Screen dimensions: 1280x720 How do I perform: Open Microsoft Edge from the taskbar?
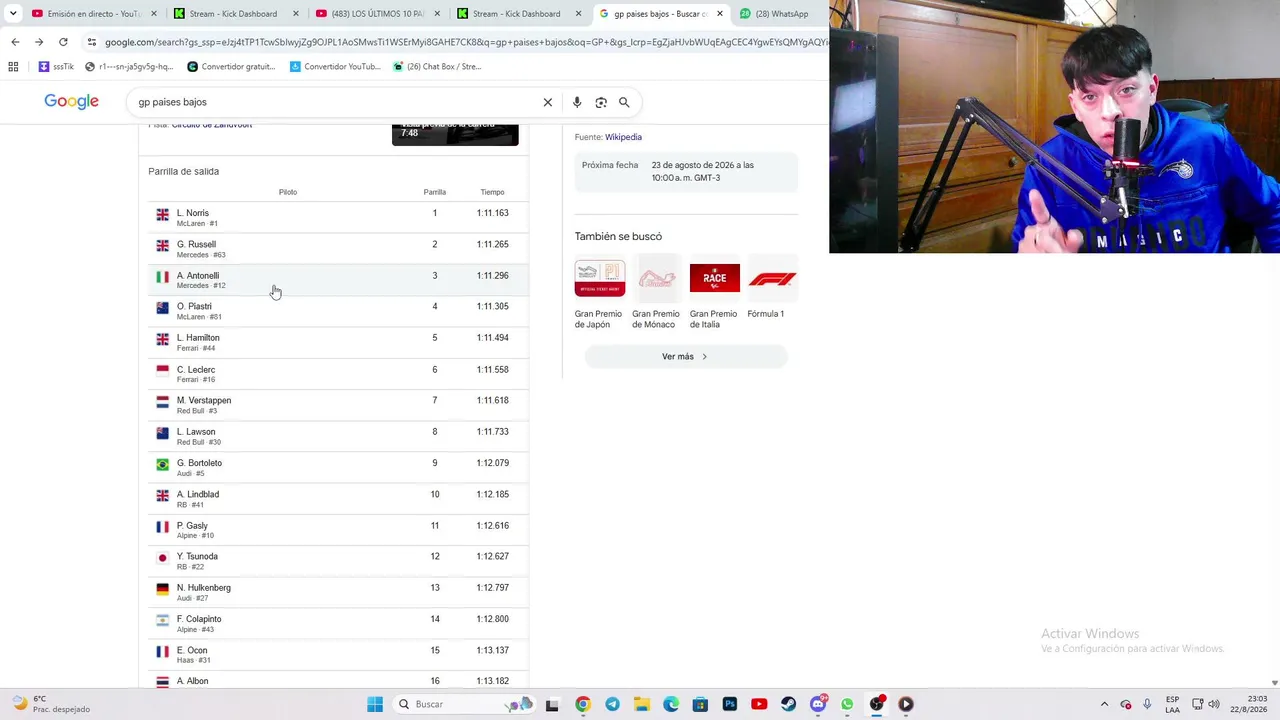pyautogui.click(x=671, y=704)
